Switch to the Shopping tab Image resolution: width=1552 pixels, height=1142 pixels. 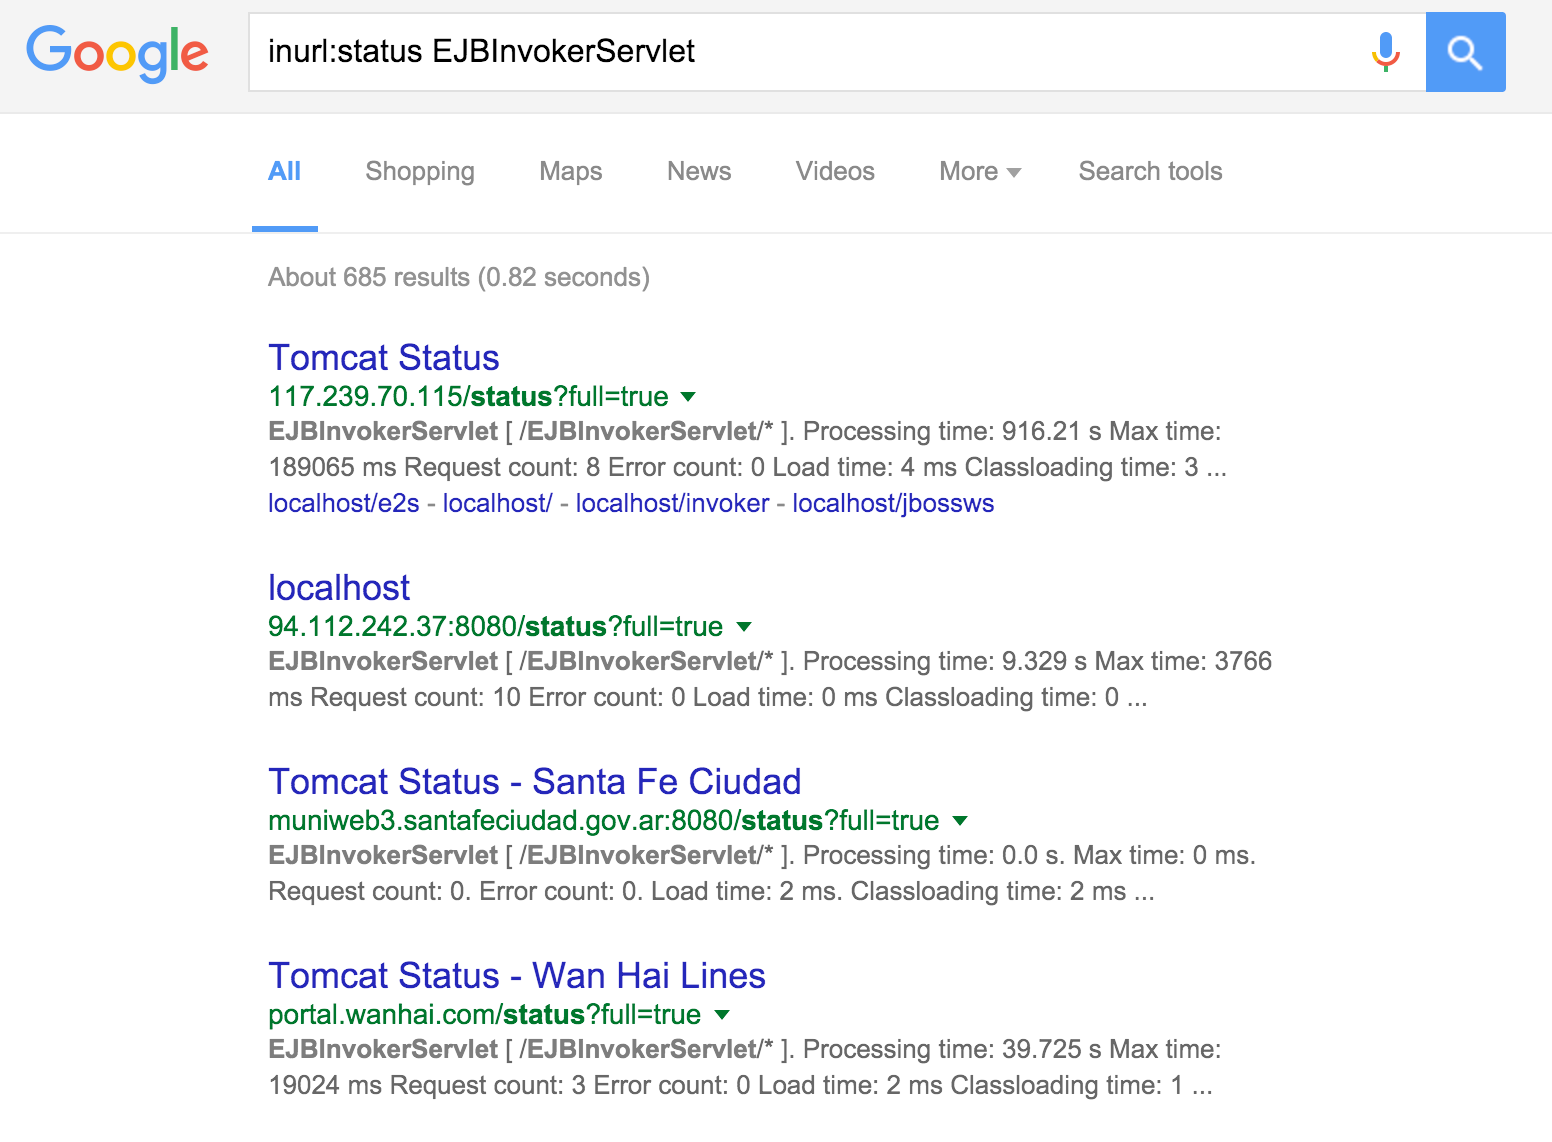point(420,171)
